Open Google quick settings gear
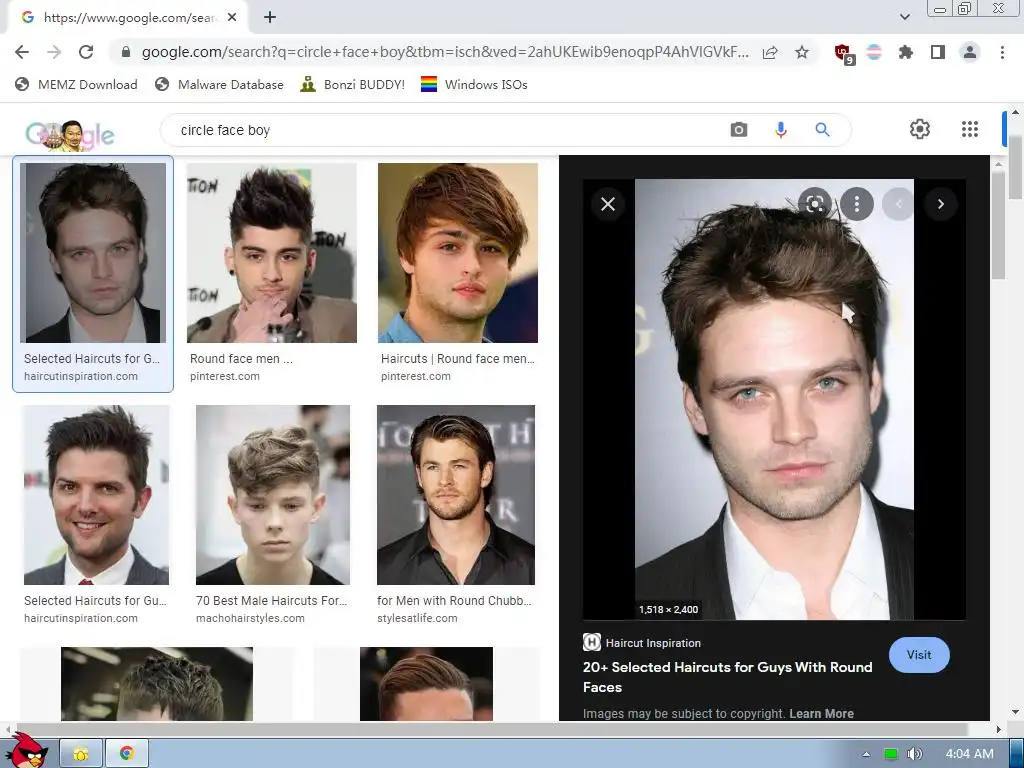The height and width of the screenshot is (768, 1024). tap(920, 129)
